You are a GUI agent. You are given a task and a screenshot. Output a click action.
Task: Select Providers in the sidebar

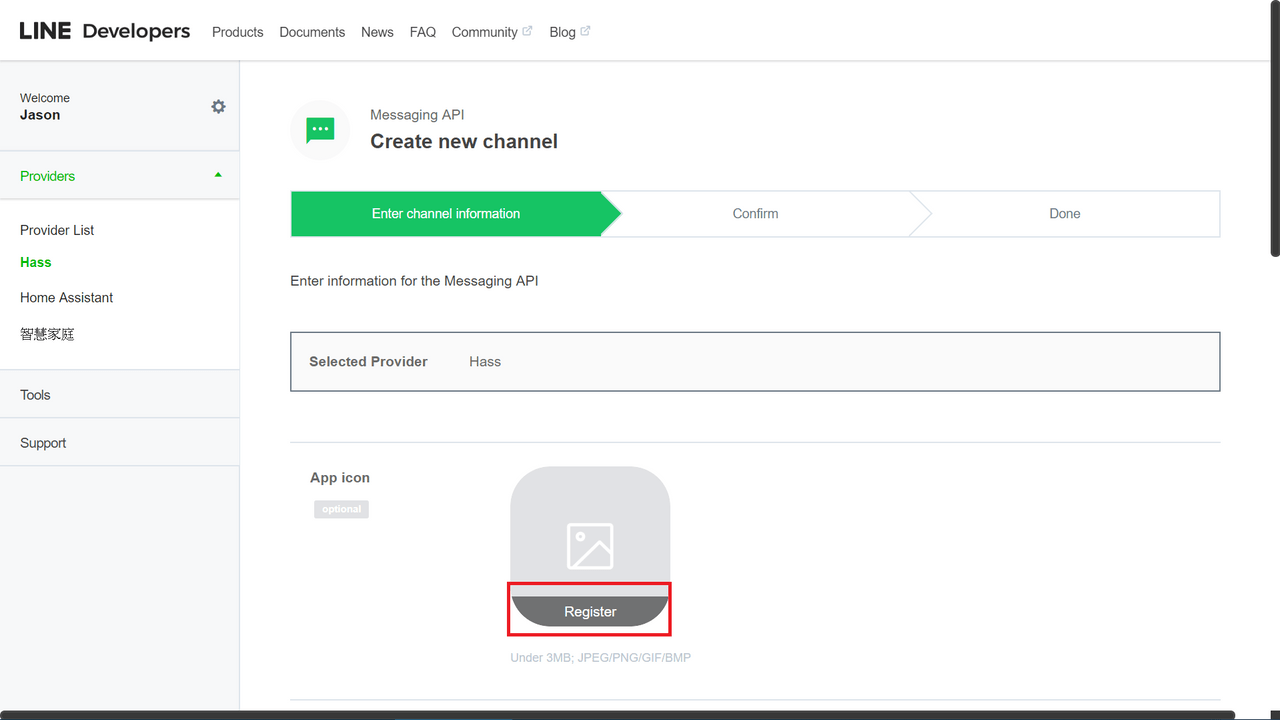(47, 176)
